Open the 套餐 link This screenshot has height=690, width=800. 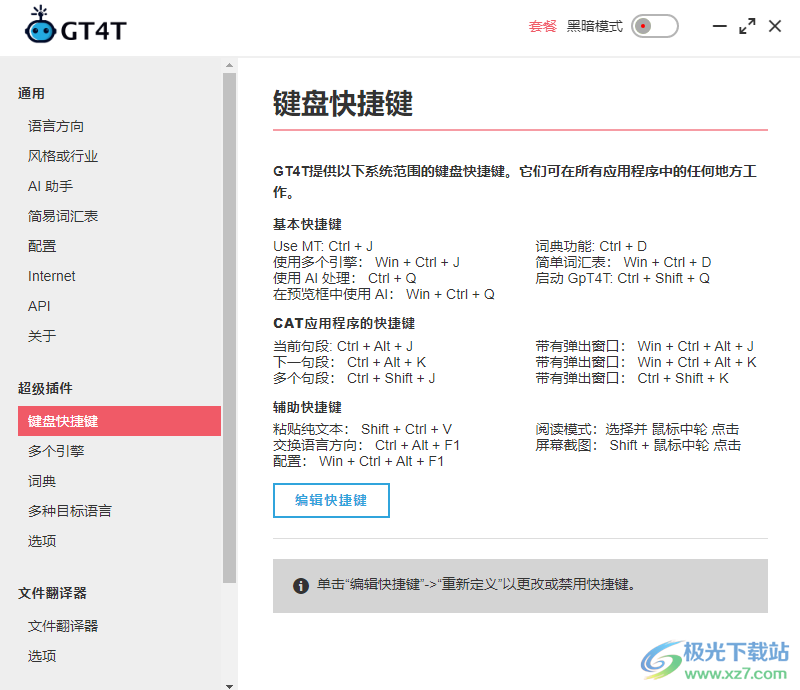pyautogui.click(x=542, y=26)
